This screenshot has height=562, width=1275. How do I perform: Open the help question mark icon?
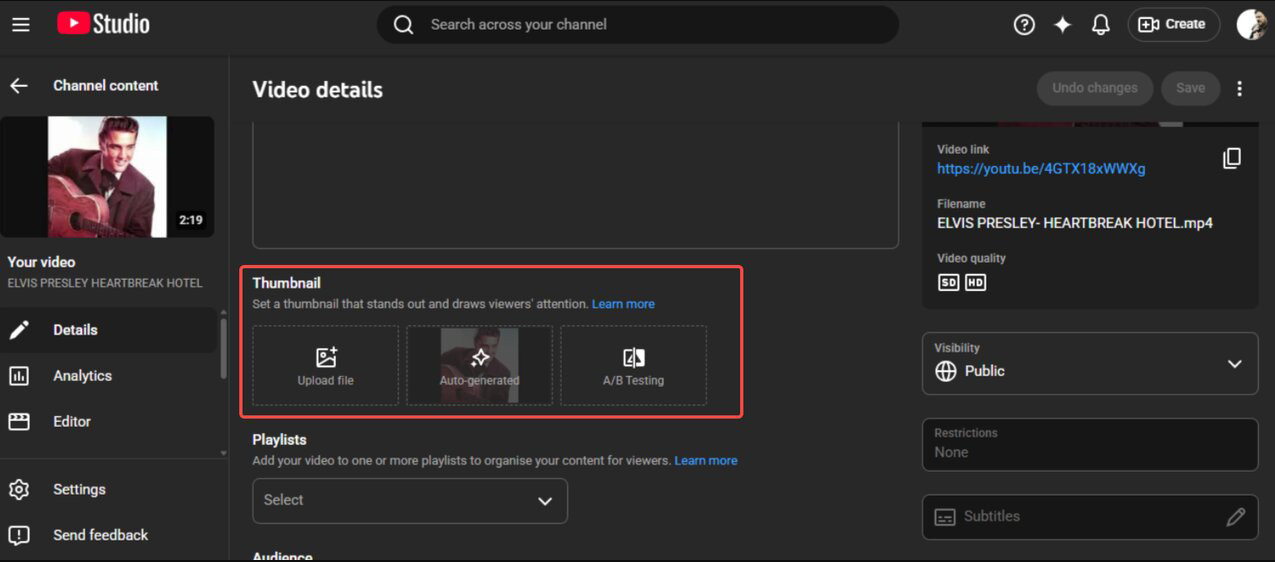click(1024, 24)
